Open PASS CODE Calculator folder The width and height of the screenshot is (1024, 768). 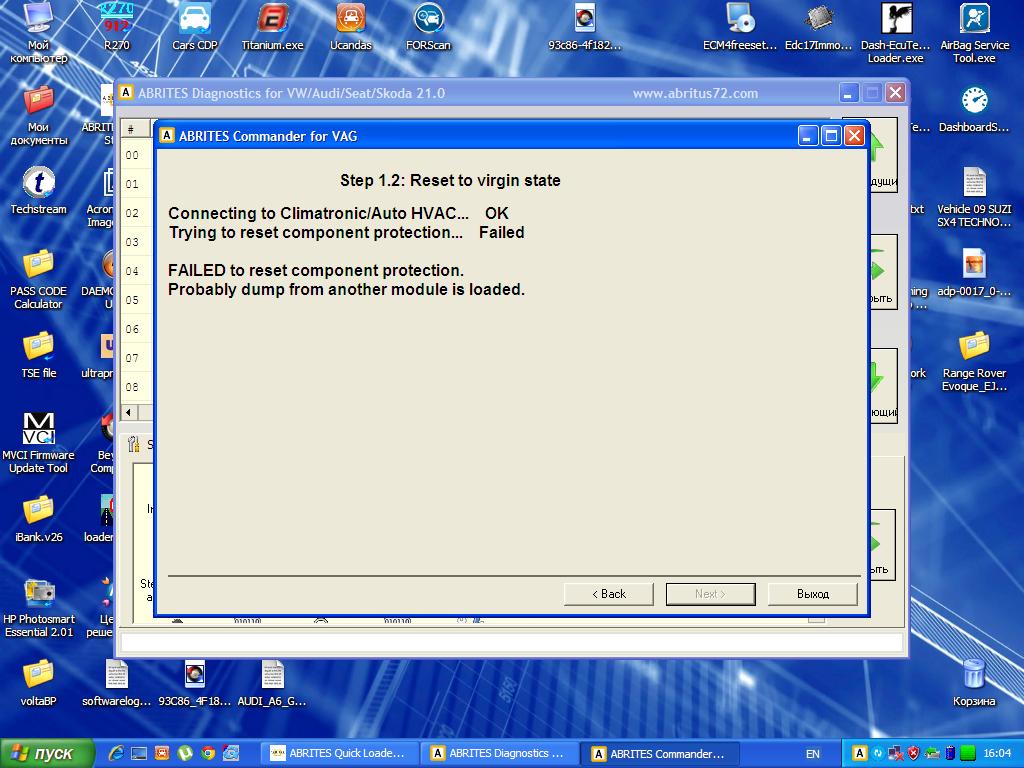pos(39,280)
